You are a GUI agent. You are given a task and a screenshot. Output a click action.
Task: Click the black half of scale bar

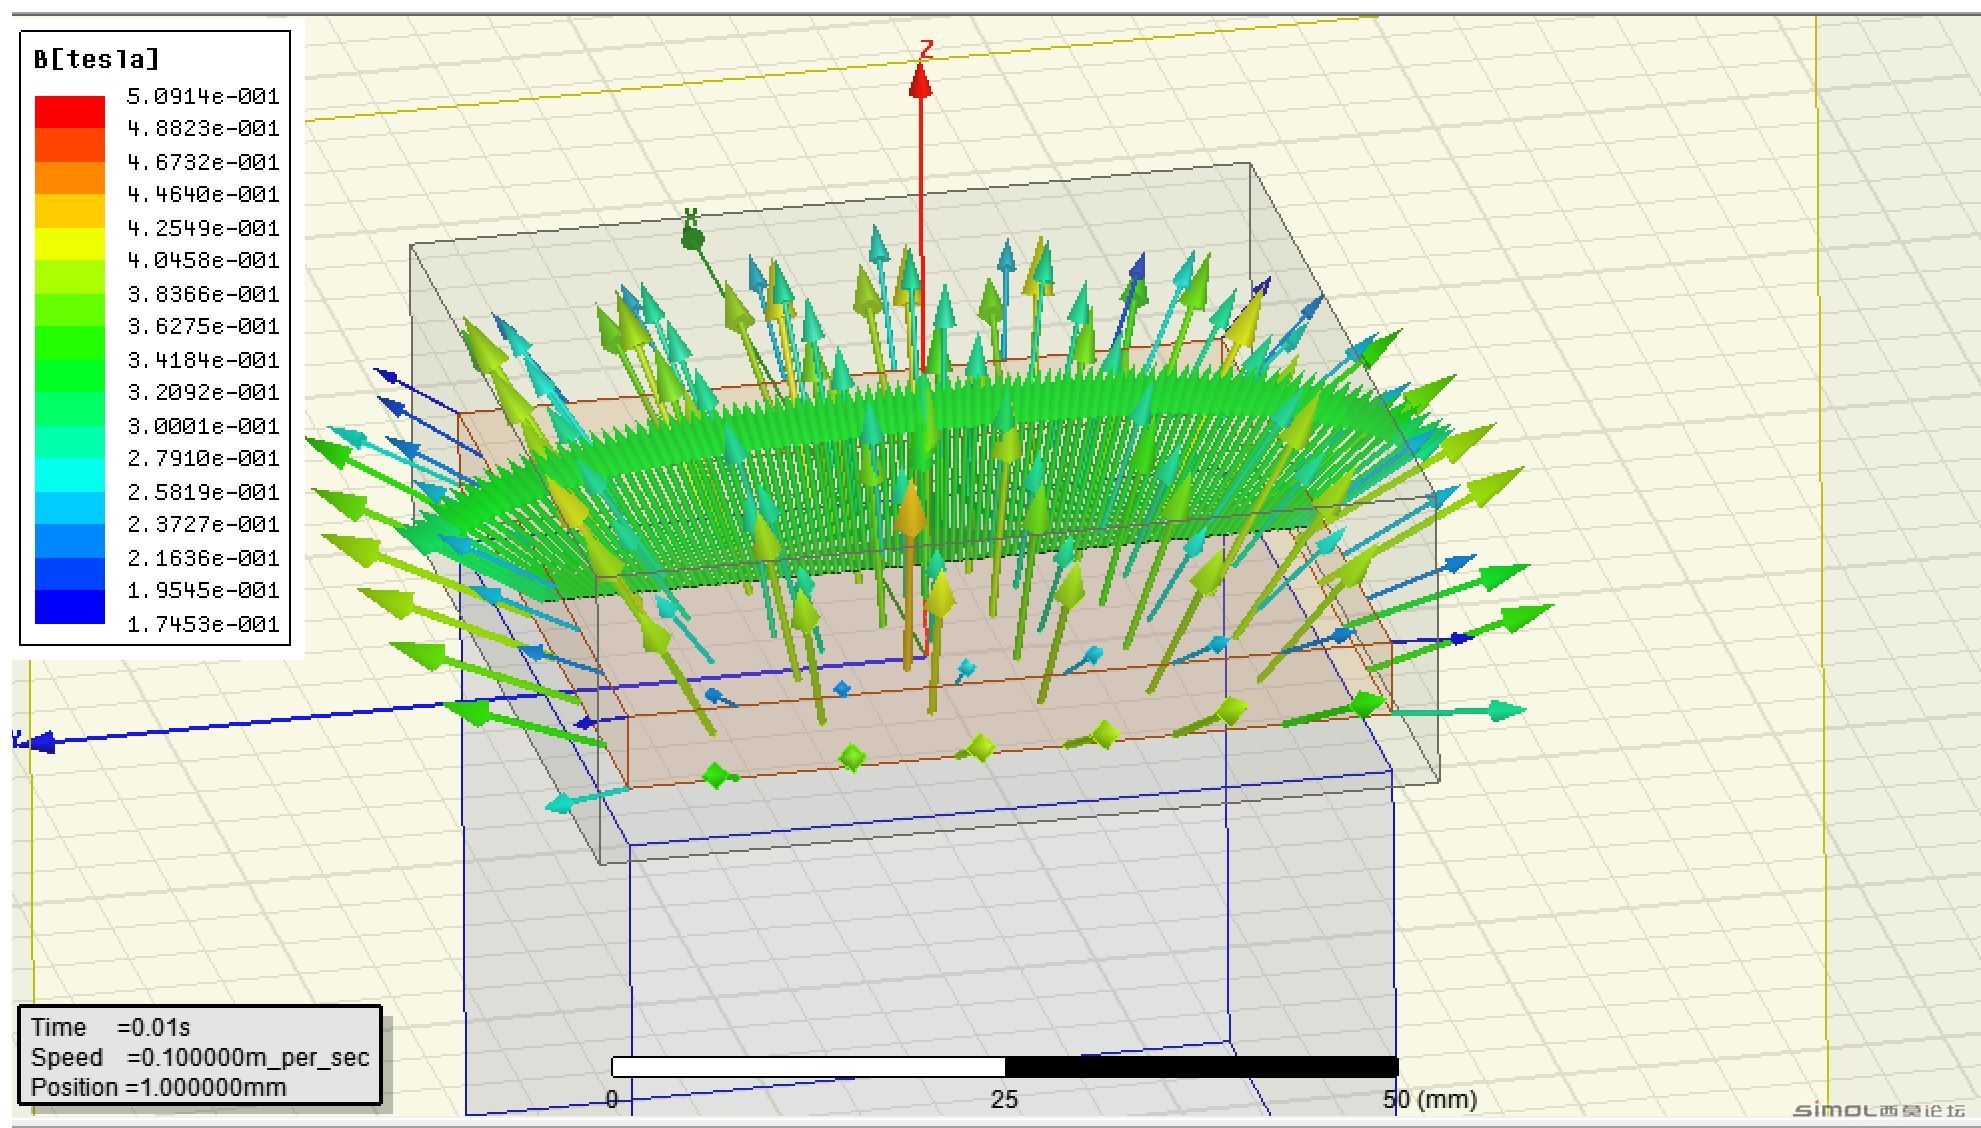(1201, 1067)
